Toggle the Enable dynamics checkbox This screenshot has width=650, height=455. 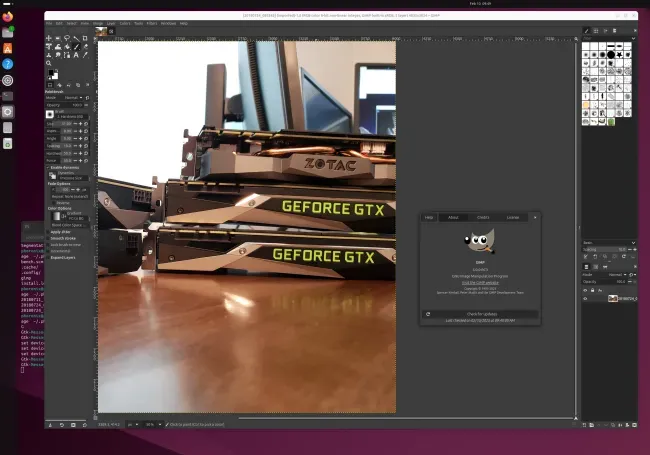click(48, 167)
